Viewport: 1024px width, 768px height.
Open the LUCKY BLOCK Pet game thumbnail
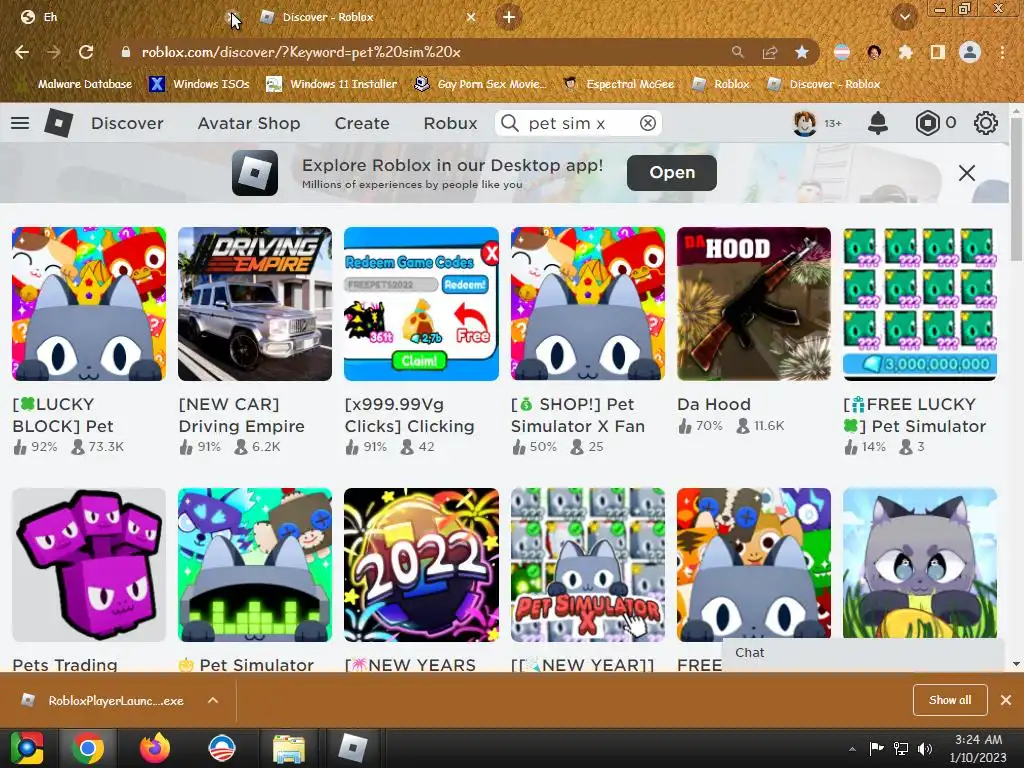click(x=89, y=304)
